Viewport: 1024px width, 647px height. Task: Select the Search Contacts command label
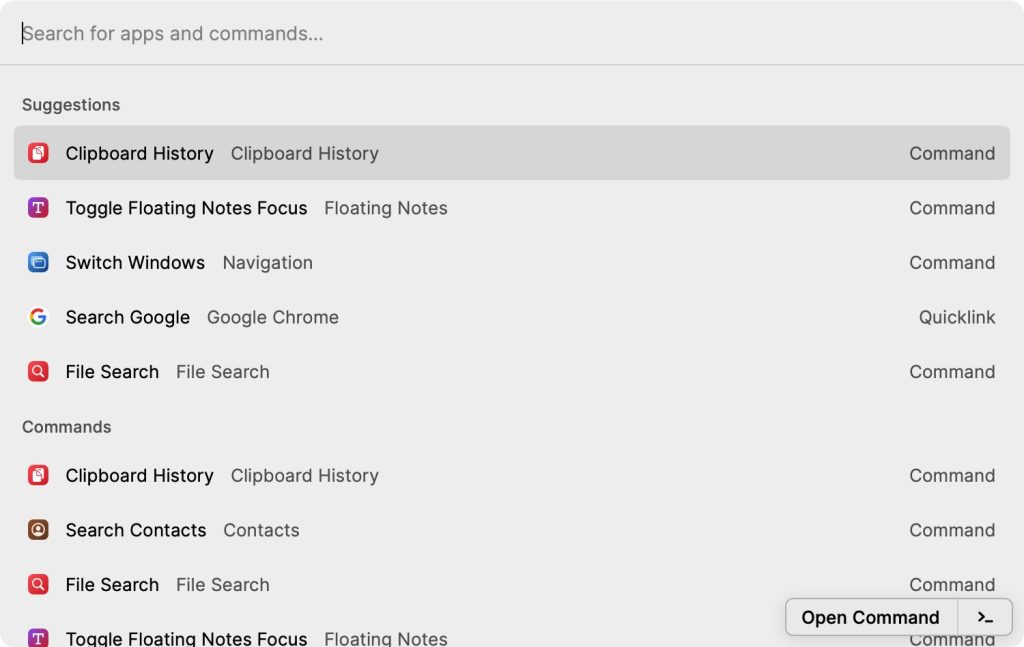pyautogui.click(x=135, y=530)
